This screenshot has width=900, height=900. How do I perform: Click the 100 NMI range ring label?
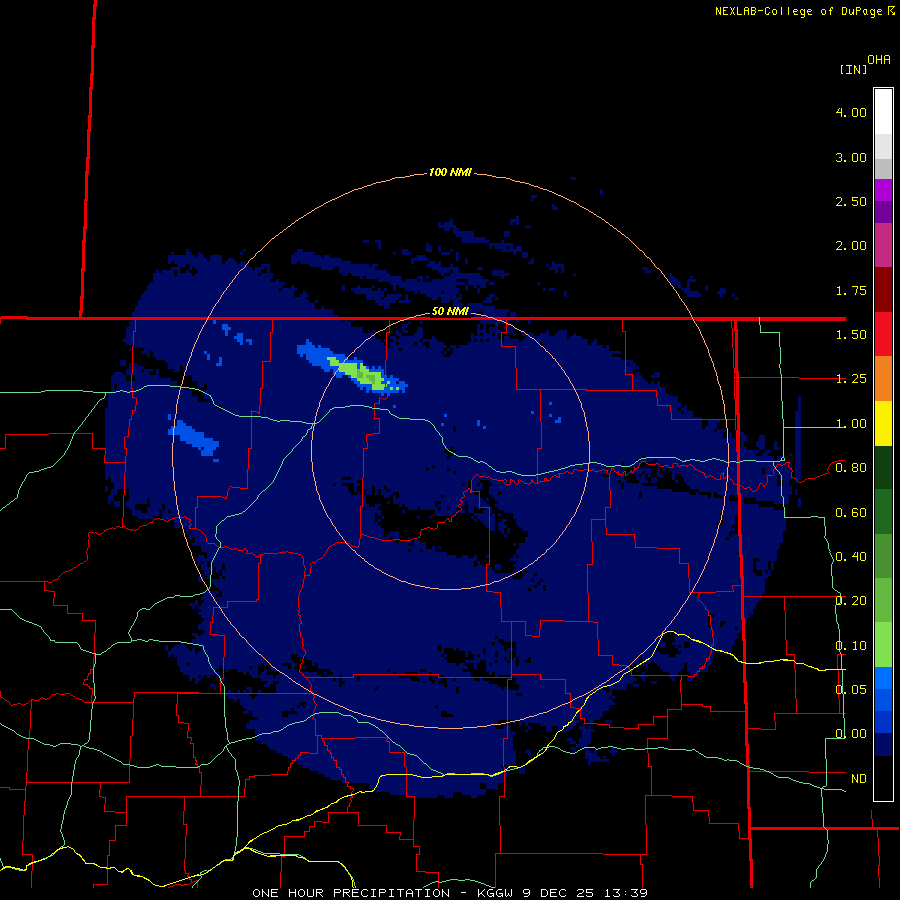[x=450, y=172]
